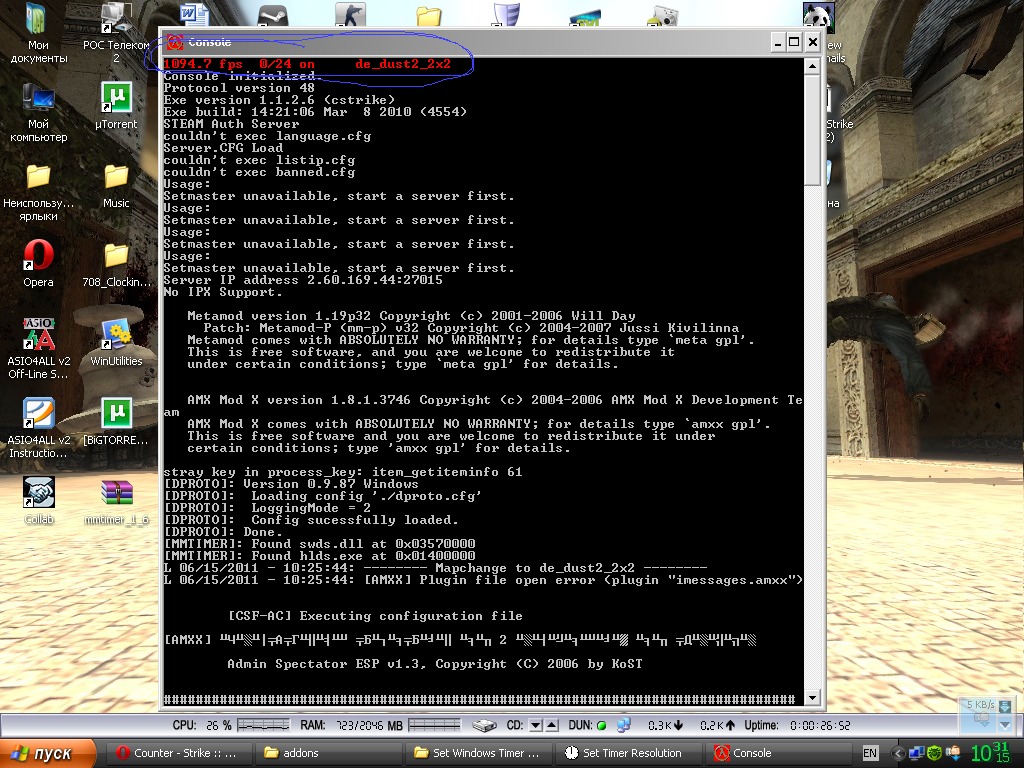Click the EN language indicator

[870, 753]
